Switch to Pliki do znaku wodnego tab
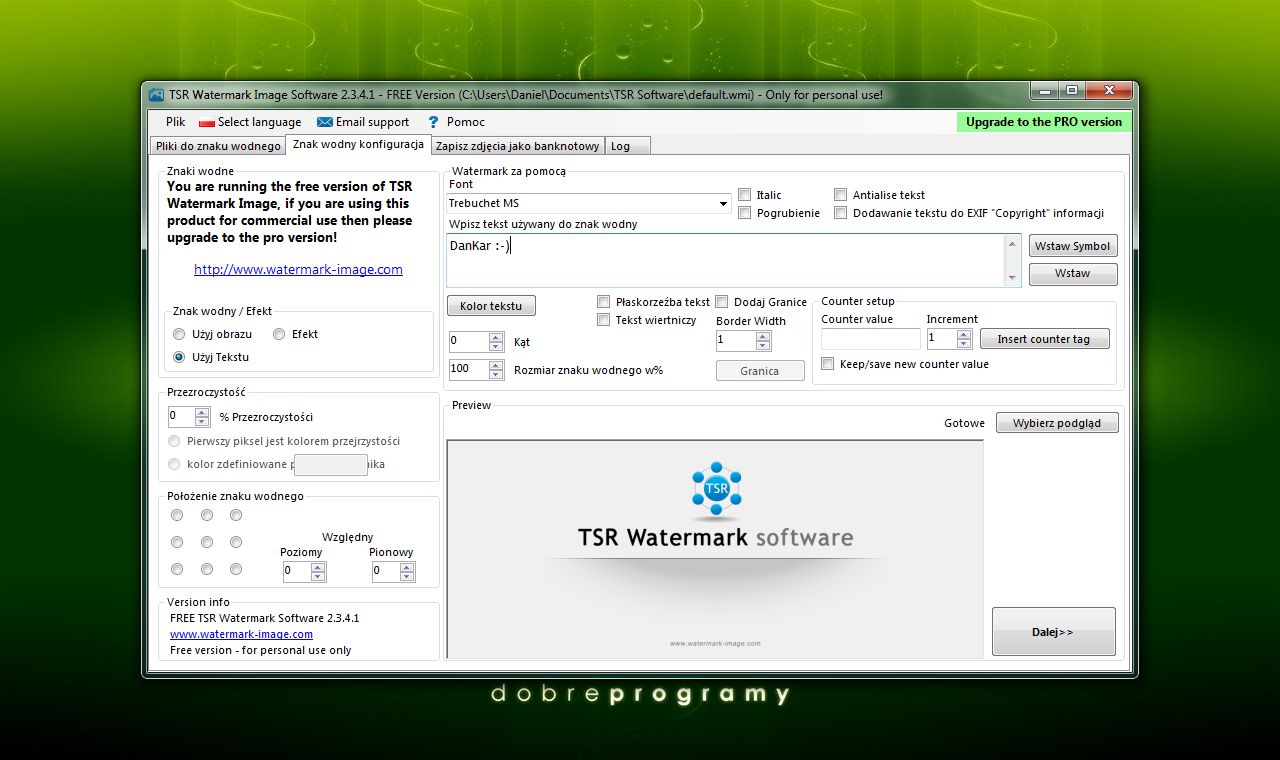Viewport: 1280px width, 760px height. coord(218,146)
